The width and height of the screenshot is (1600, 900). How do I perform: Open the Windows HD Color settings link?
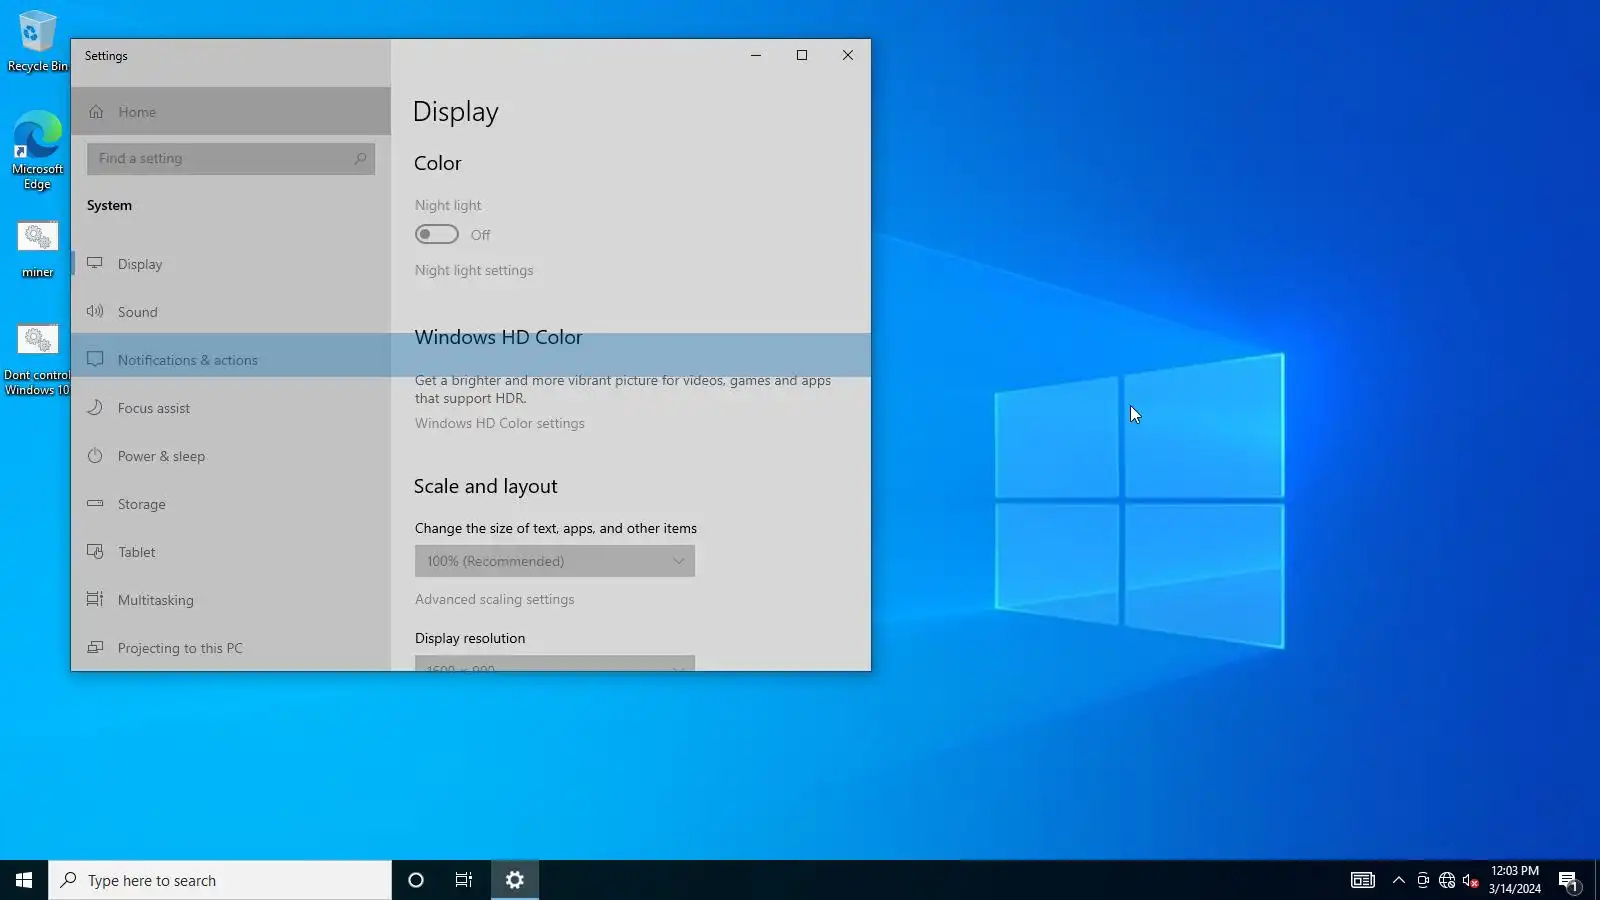tap(500, 423)
